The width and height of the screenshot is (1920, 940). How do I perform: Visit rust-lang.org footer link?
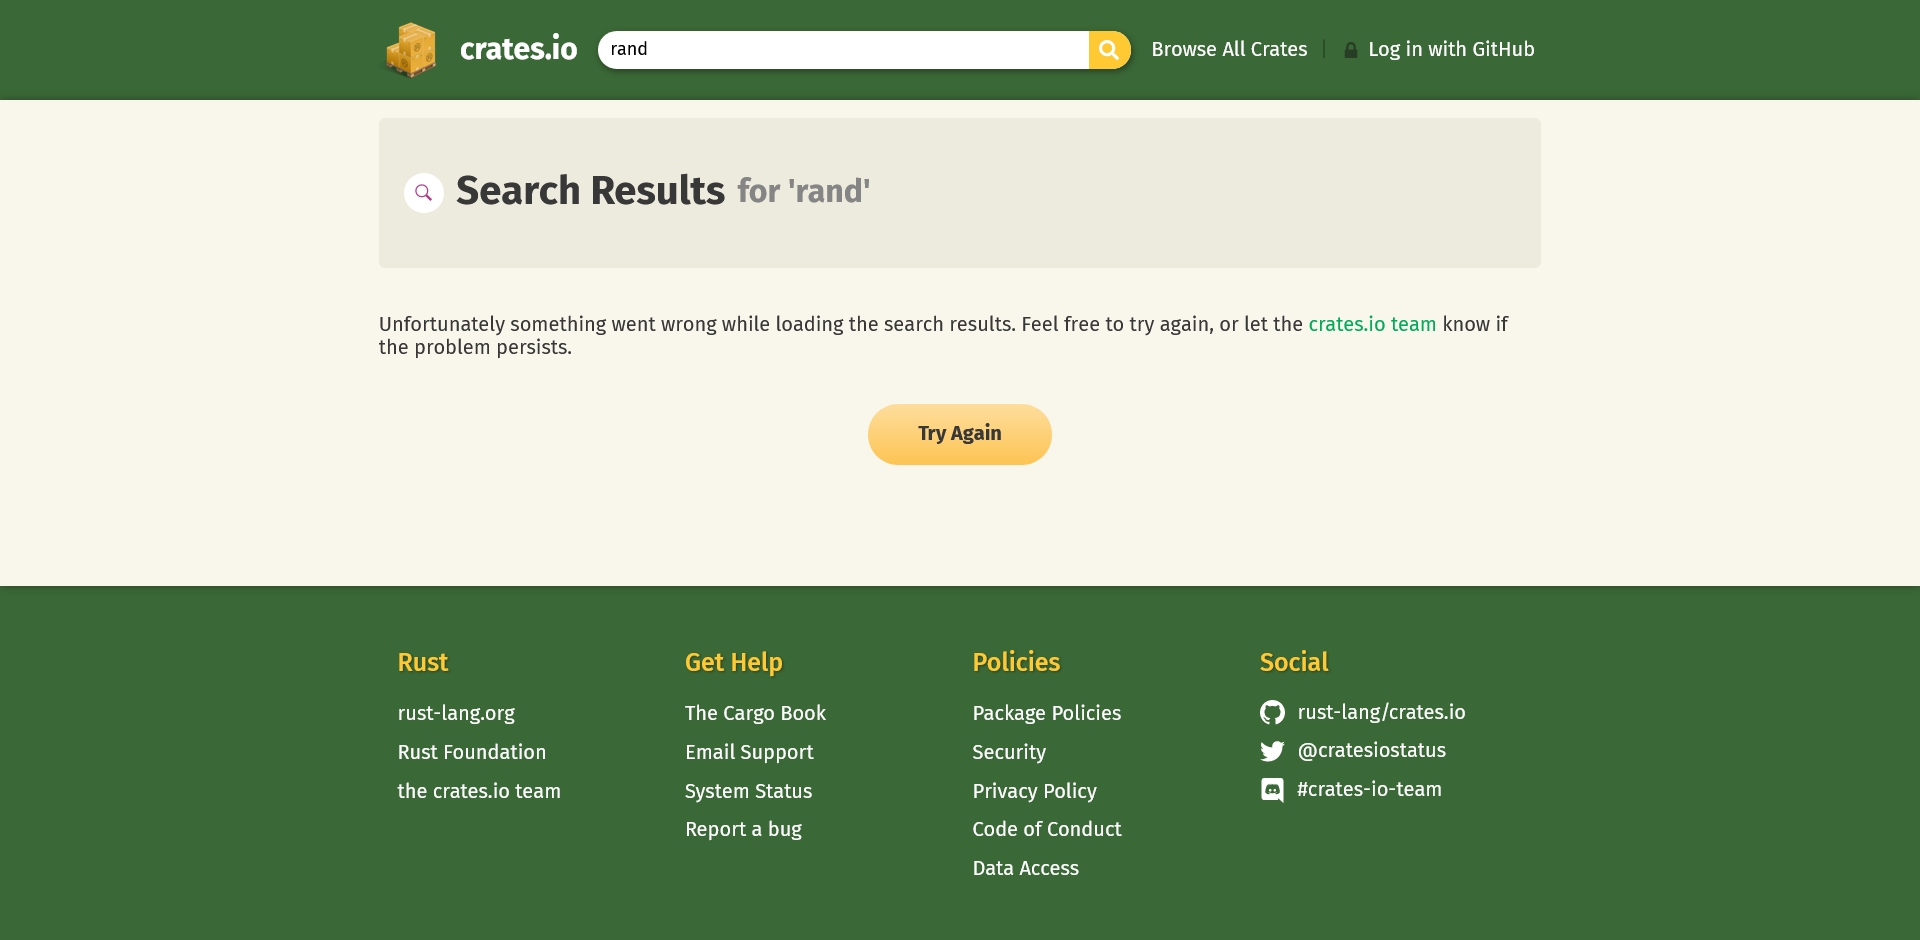point(456,713)
